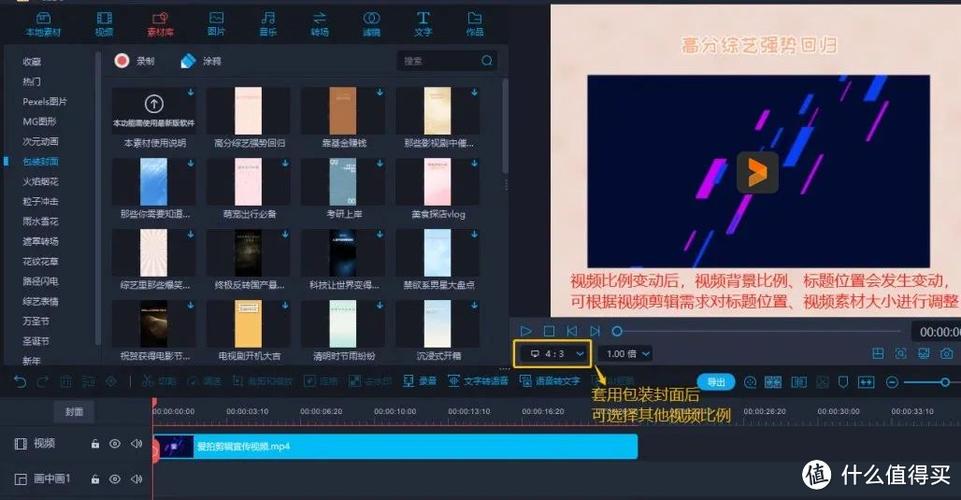Click the preview screen display icon
961x500 pixels.
point(924,354)
